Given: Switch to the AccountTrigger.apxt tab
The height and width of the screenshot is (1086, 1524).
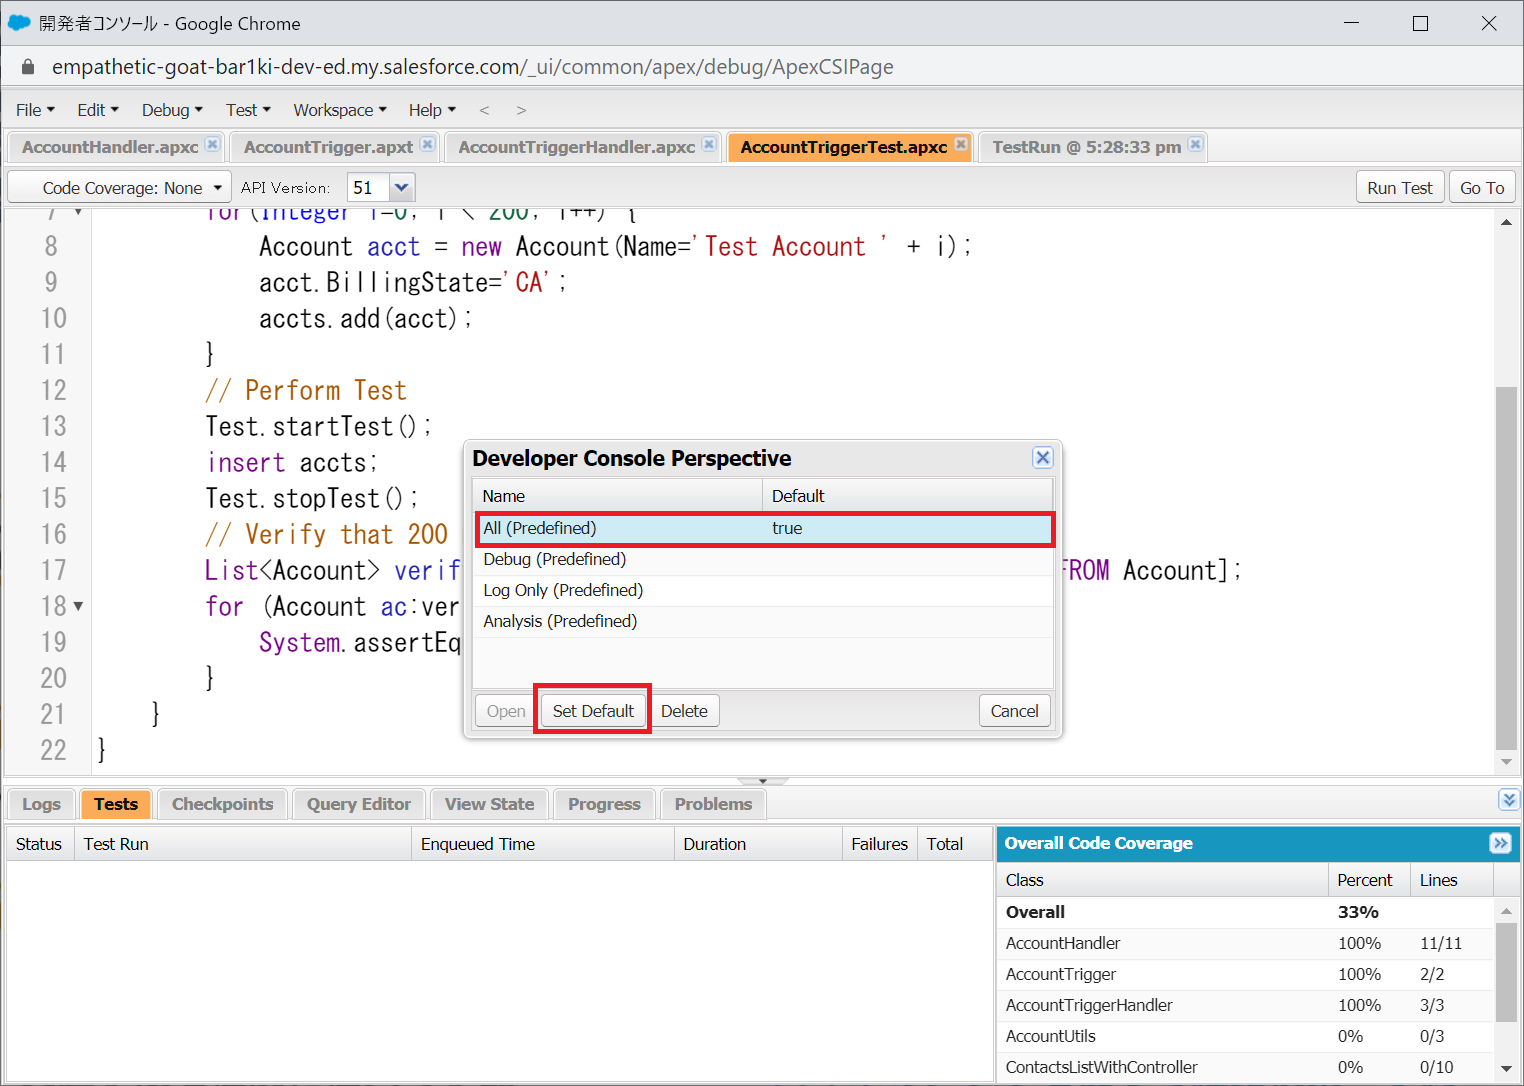Looking at the screenshot, I should tap(328, 147).
